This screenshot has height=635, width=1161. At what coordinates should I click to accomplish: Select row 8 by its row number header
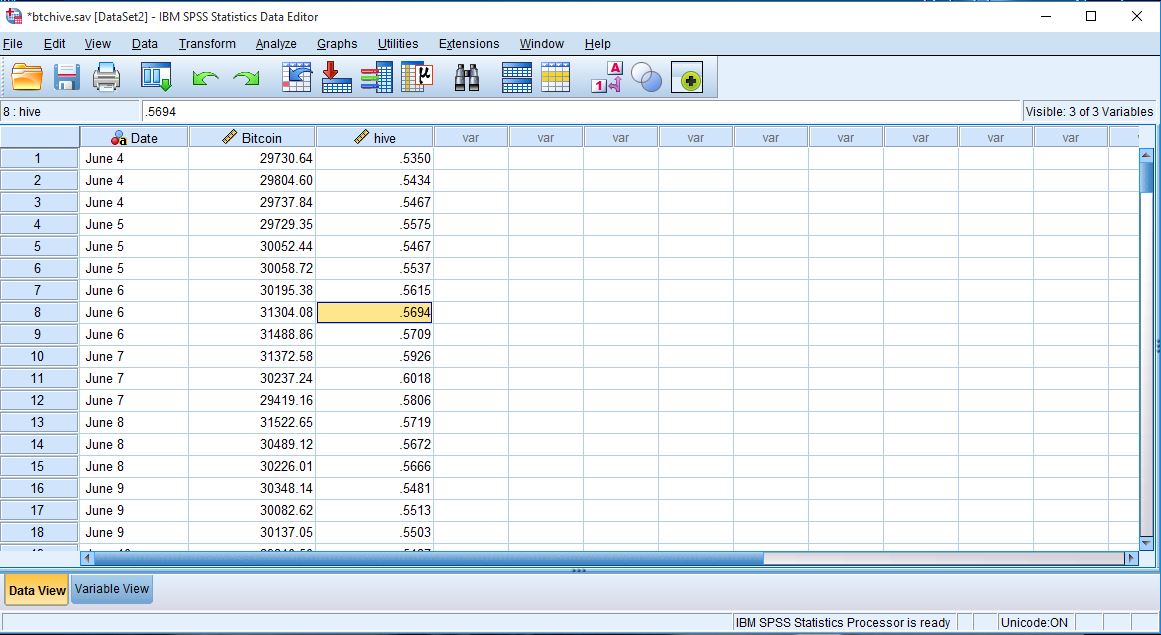coord(39,312)
